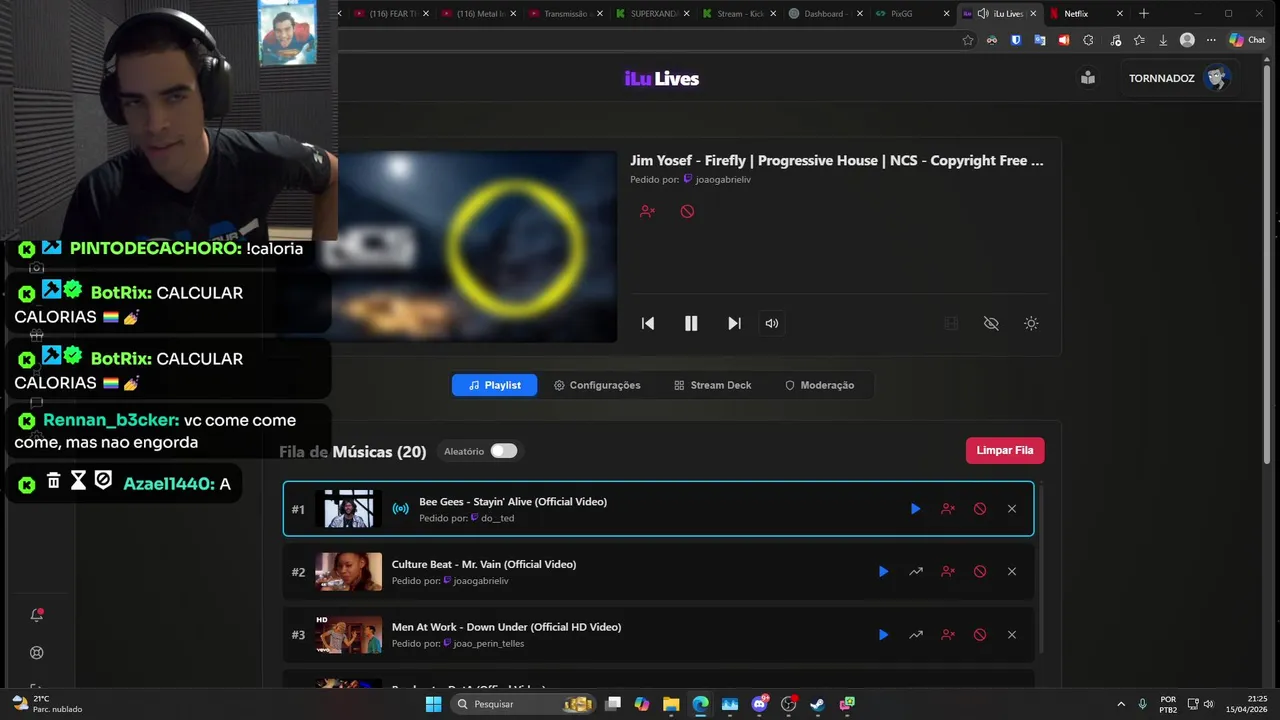This screenshot has width=1280, height=720.
Task: Open the browser three-dot settings menu
Action: click(1211, 40)
